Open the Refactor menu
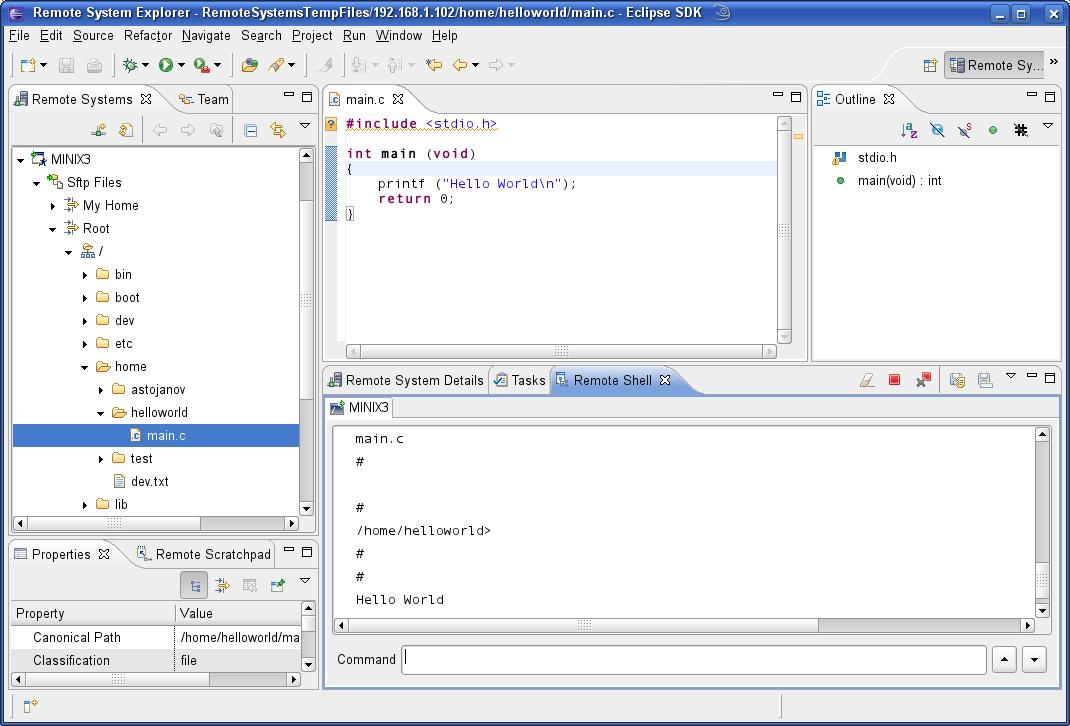The image size is (1070, 726). [148, 35]
